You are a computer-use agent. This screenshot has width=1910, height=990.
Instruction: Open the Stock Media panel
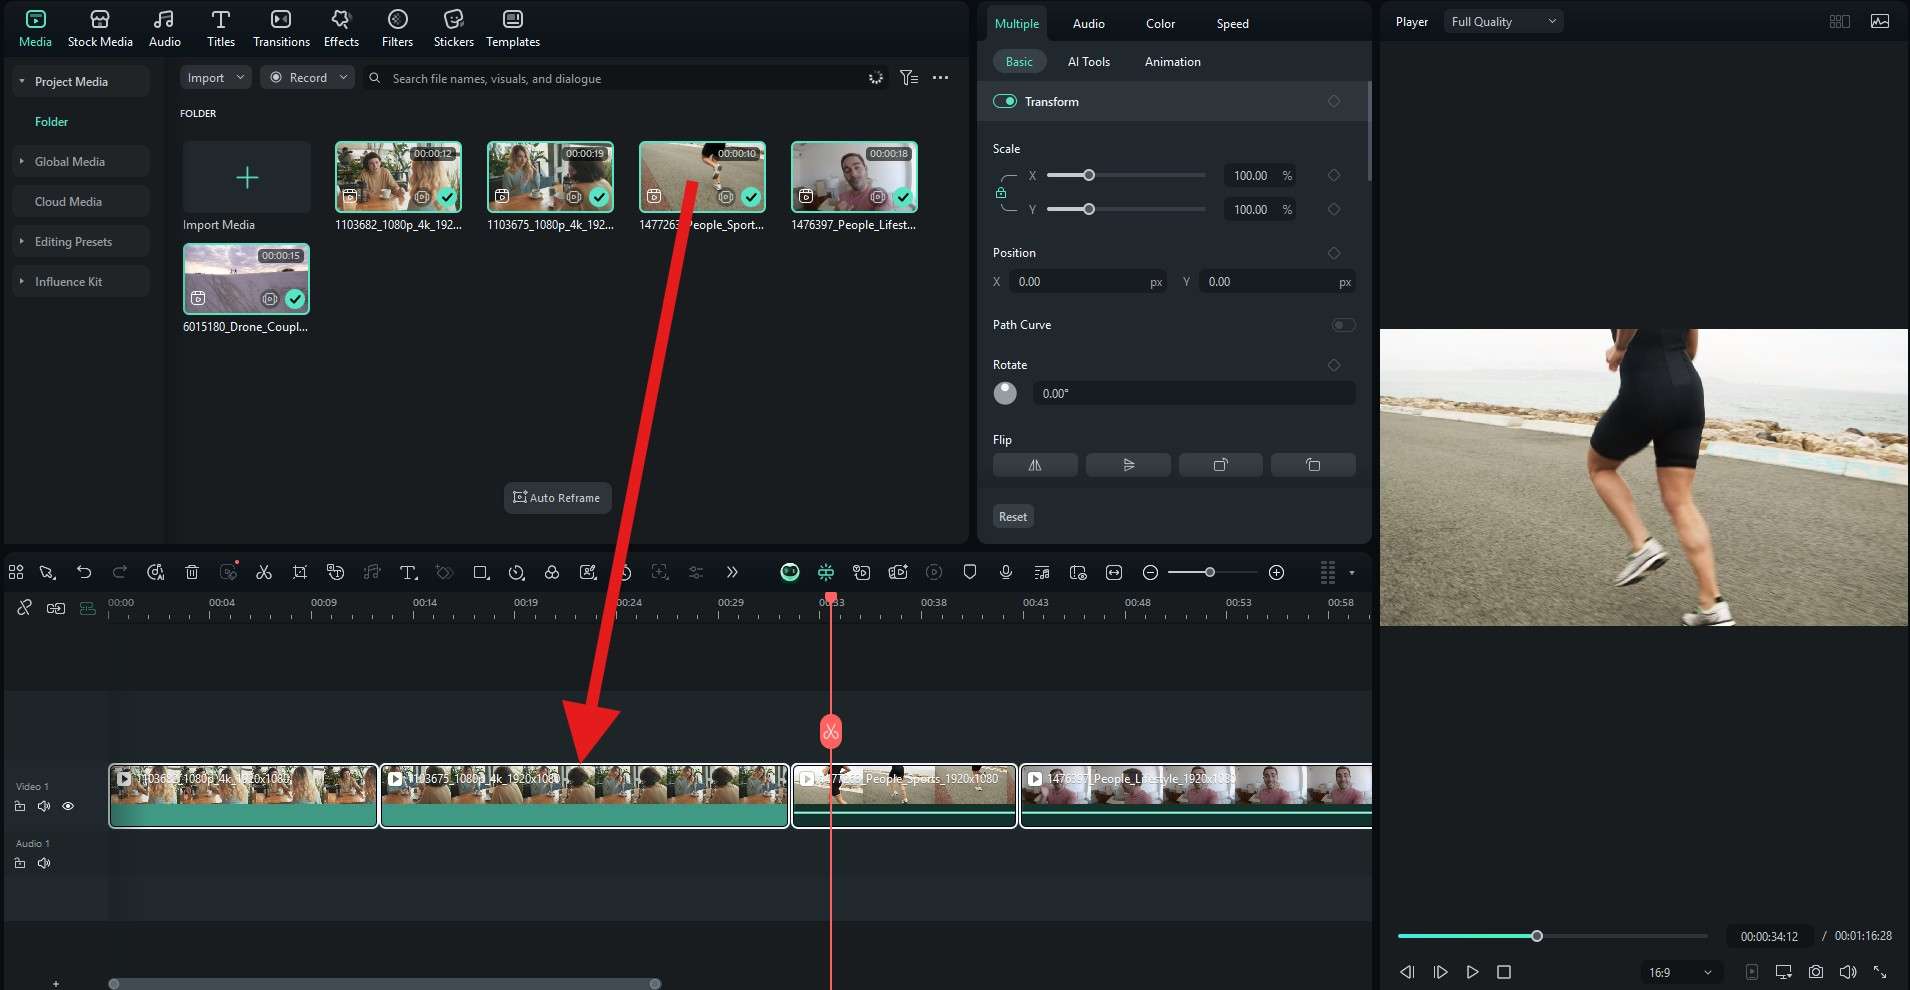pos(99,27)
